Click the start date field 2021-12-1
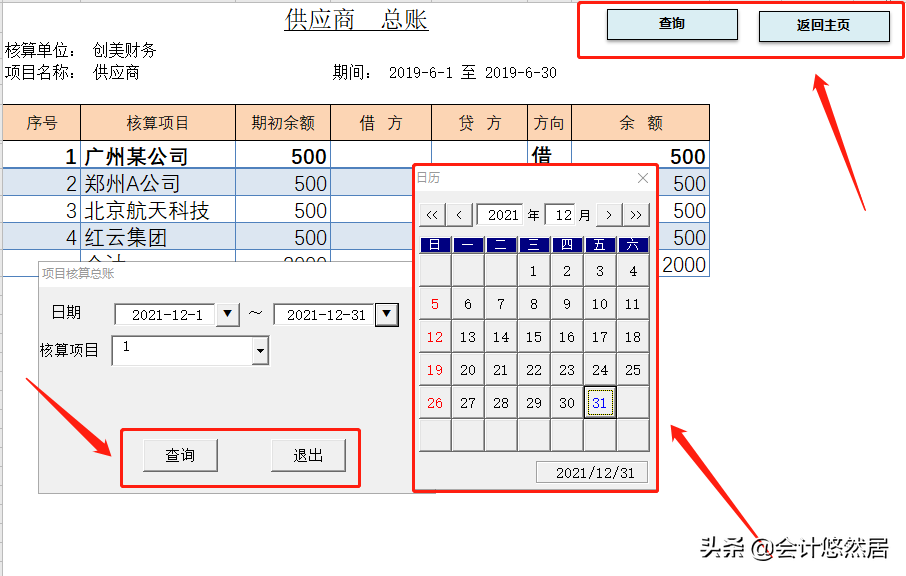This screenshot has width=906, height=576. [x=166, y=315]
